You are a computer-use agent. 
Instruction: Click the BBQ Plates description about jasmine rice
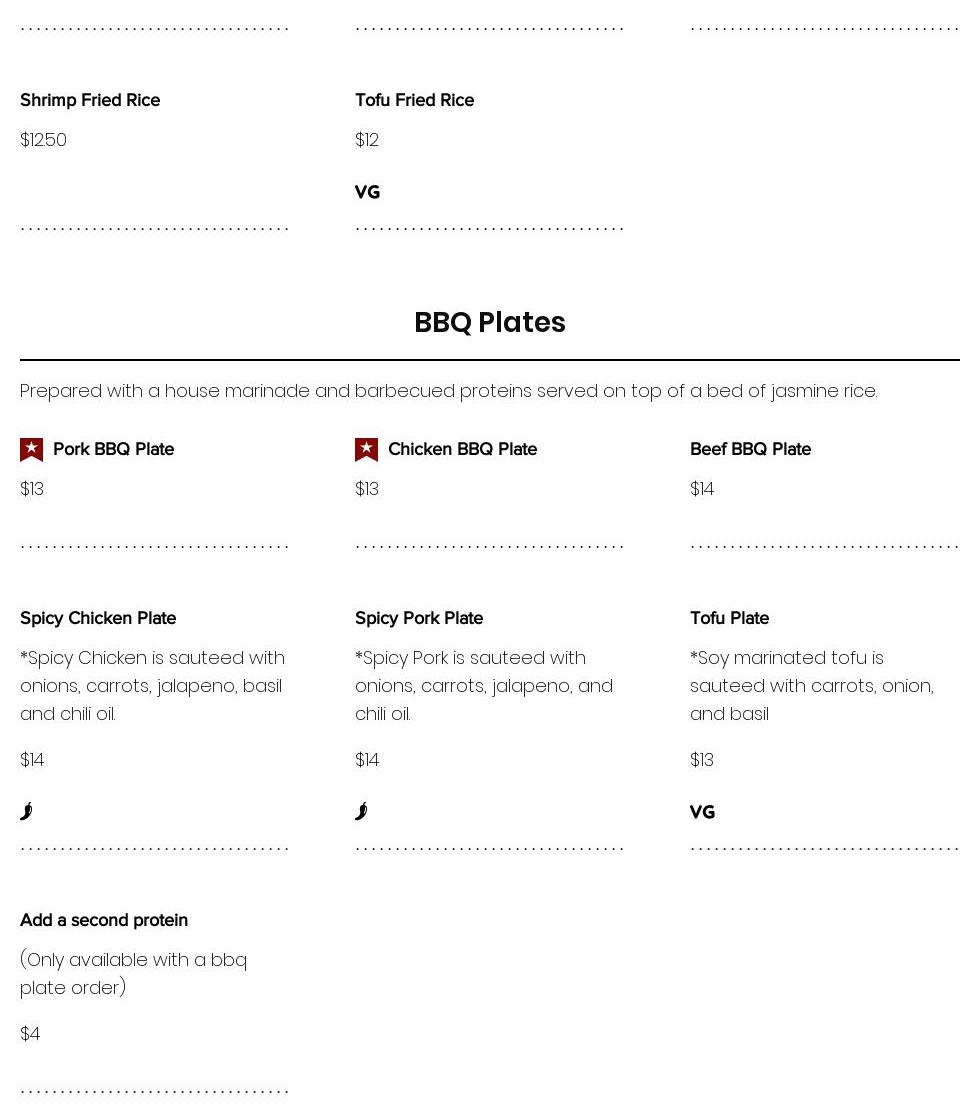[449, 391]
